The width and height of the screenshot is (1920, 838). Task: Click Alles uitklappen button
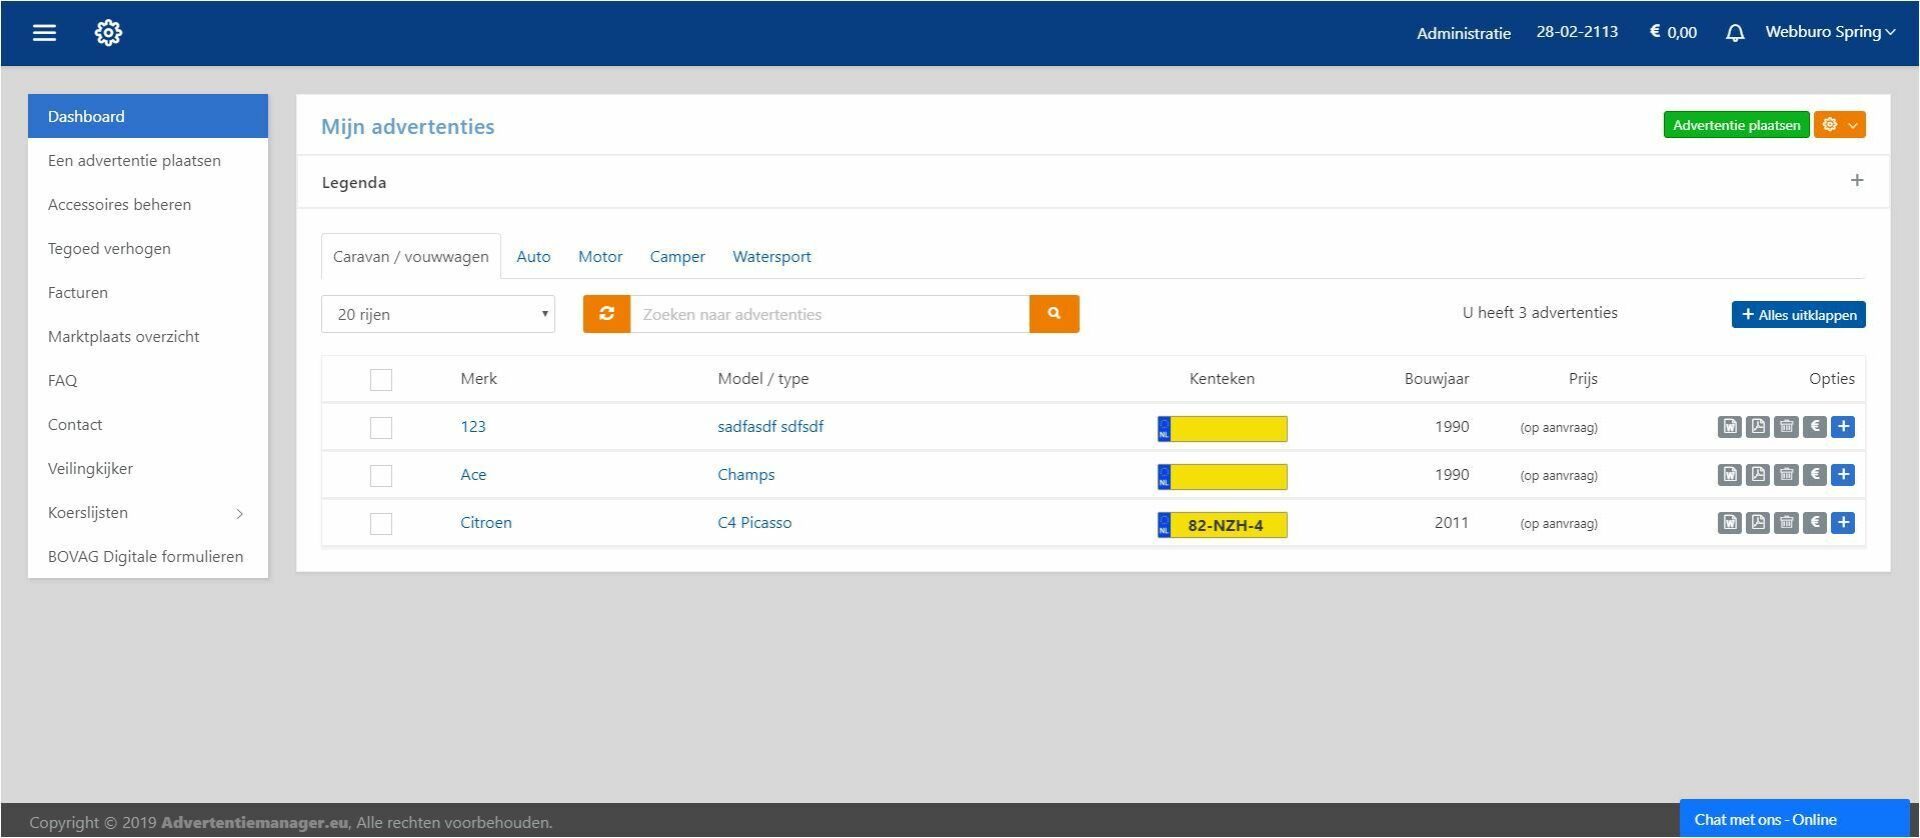1798,315
